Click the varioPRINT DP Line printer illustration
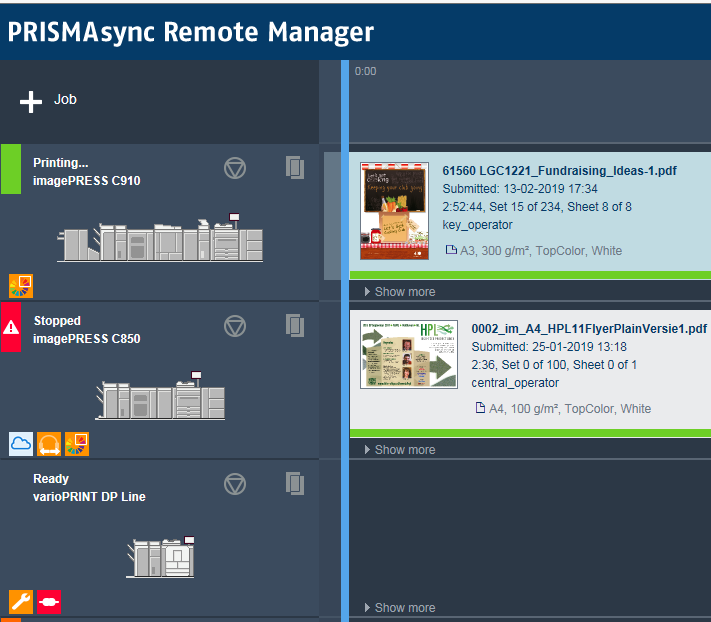Screen dimensions: 711x622 click(160, 557)
